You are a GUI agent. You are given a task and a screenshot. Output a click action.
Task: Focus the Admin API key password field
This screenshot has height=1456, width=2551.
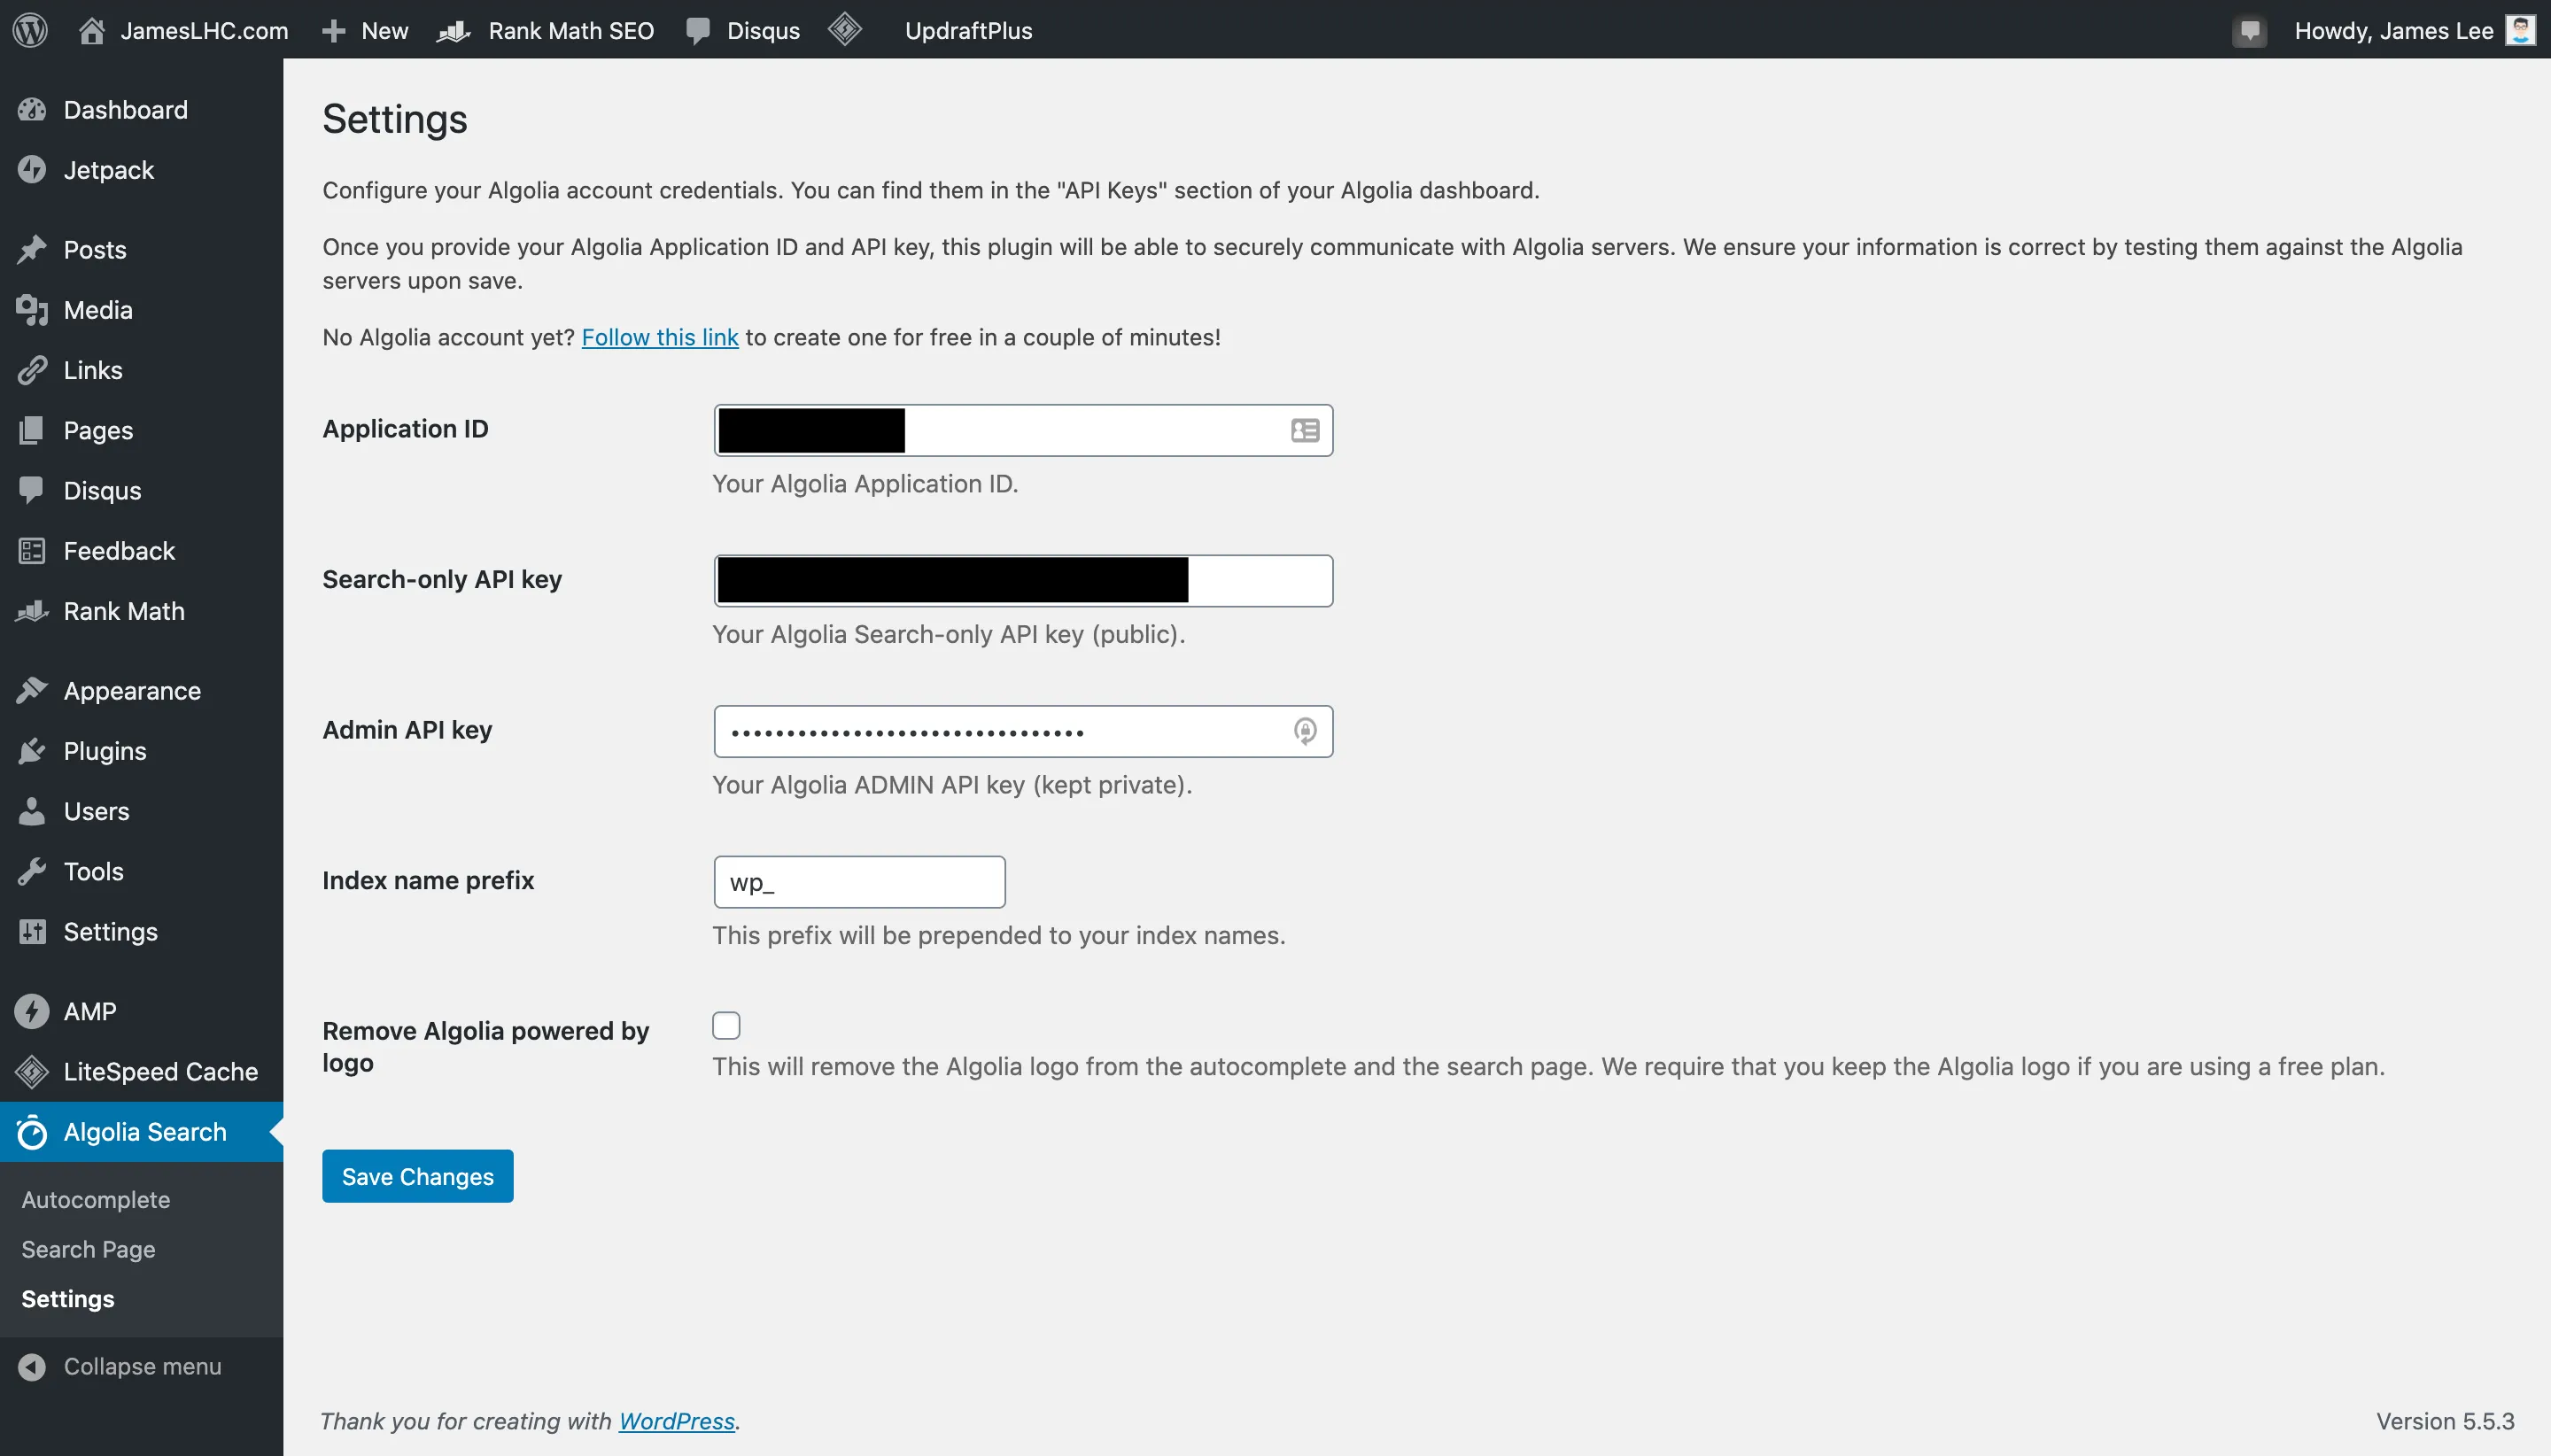1023,731
